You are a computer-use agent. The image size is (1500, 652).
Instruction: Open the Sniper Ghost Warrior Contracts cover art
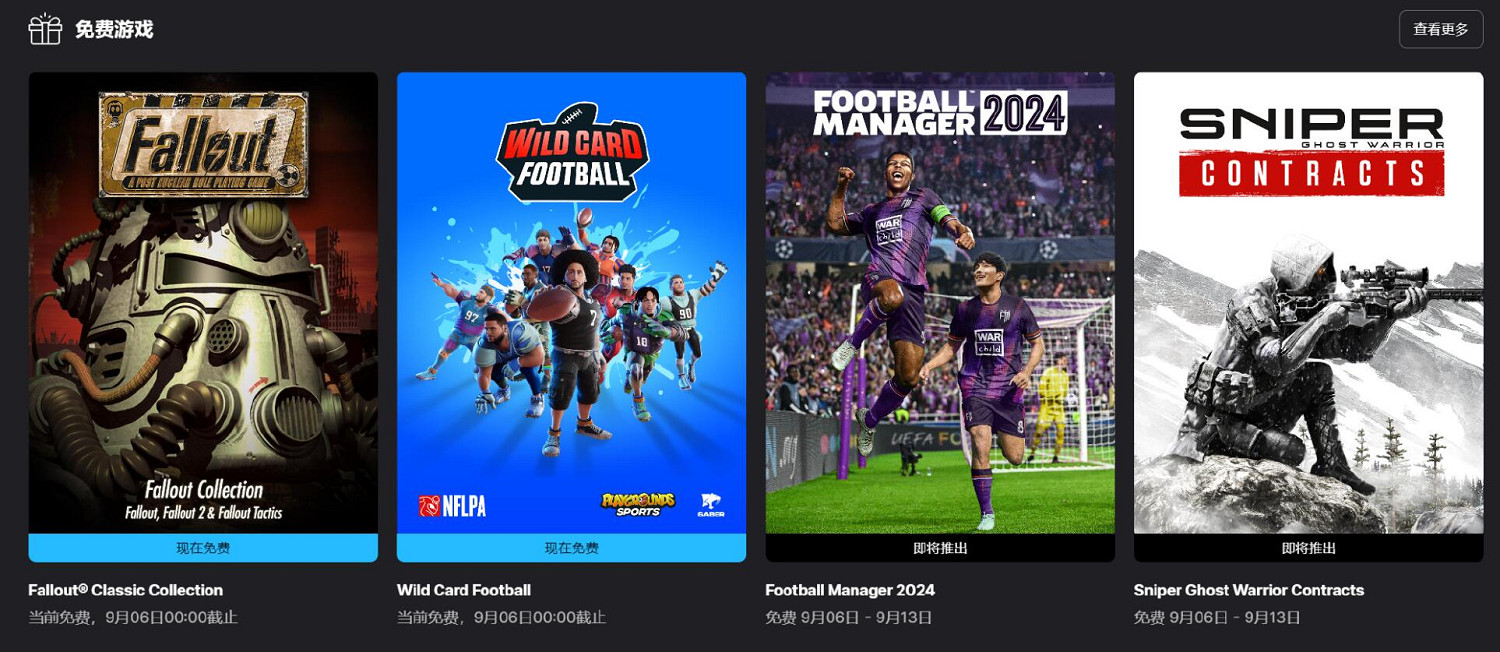pos(1308,303)
